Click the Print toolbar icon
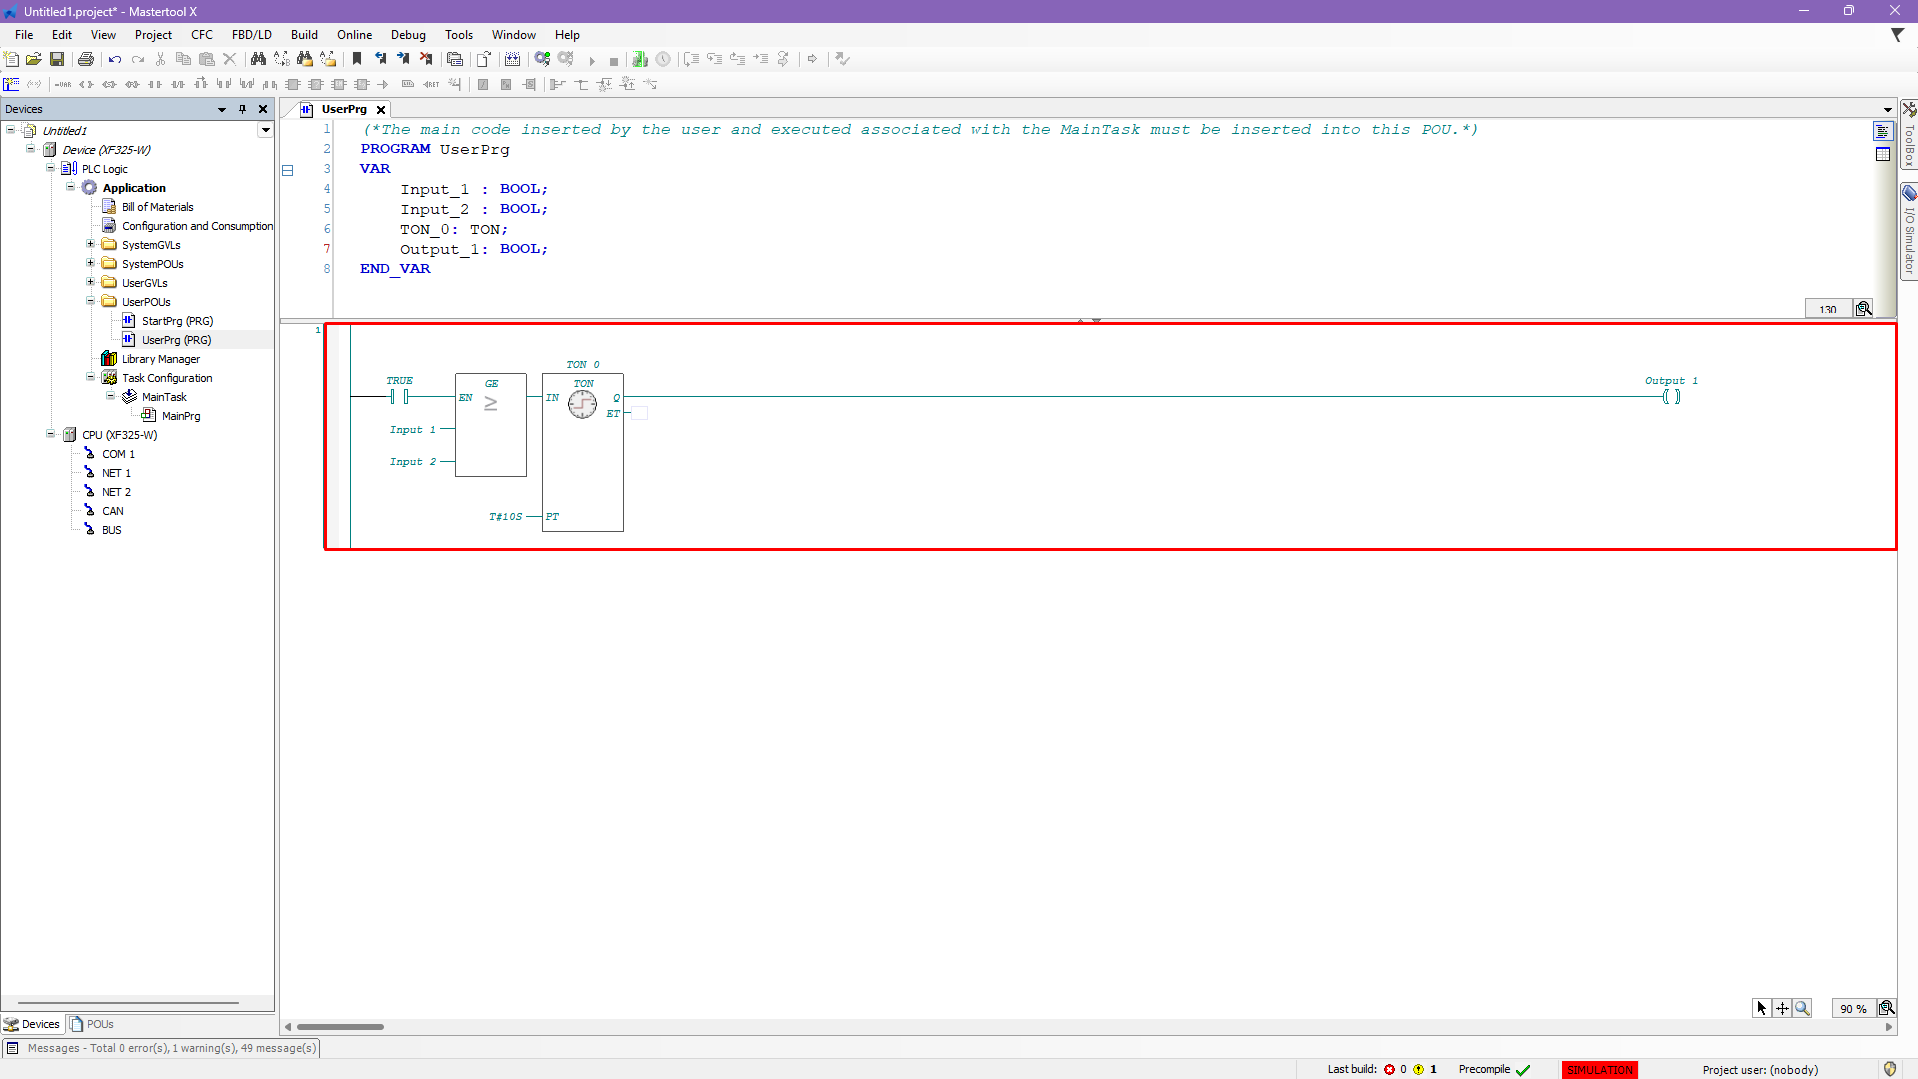Image resolution: width=1918 pixels, height=1079 pixels. [x=86, y=59]
